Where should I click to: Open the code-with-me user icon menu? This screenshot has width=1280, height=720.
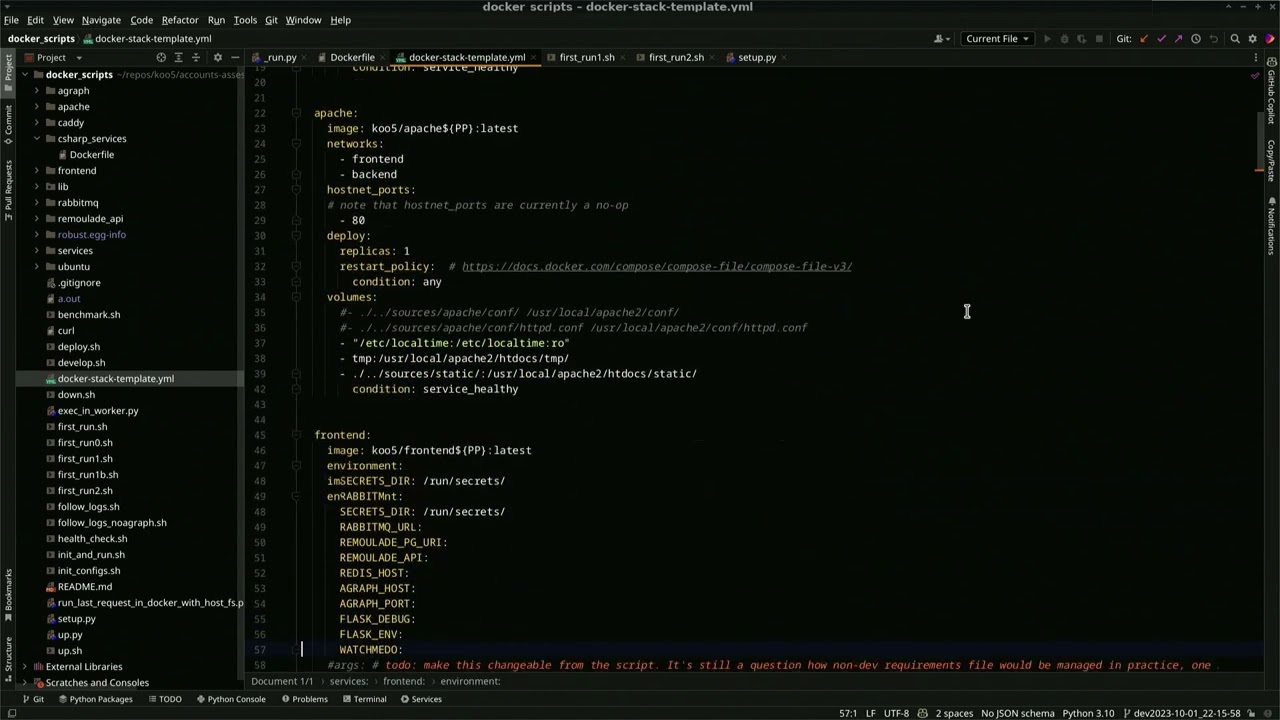pyautogui.click(x=942, y=39)
